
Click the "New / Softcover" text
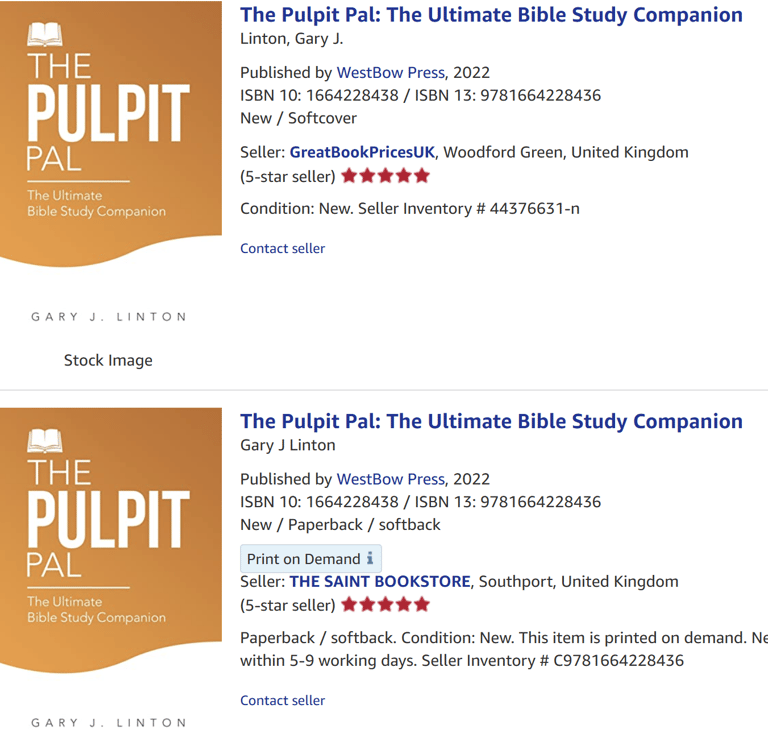click(x=298, y=118)
